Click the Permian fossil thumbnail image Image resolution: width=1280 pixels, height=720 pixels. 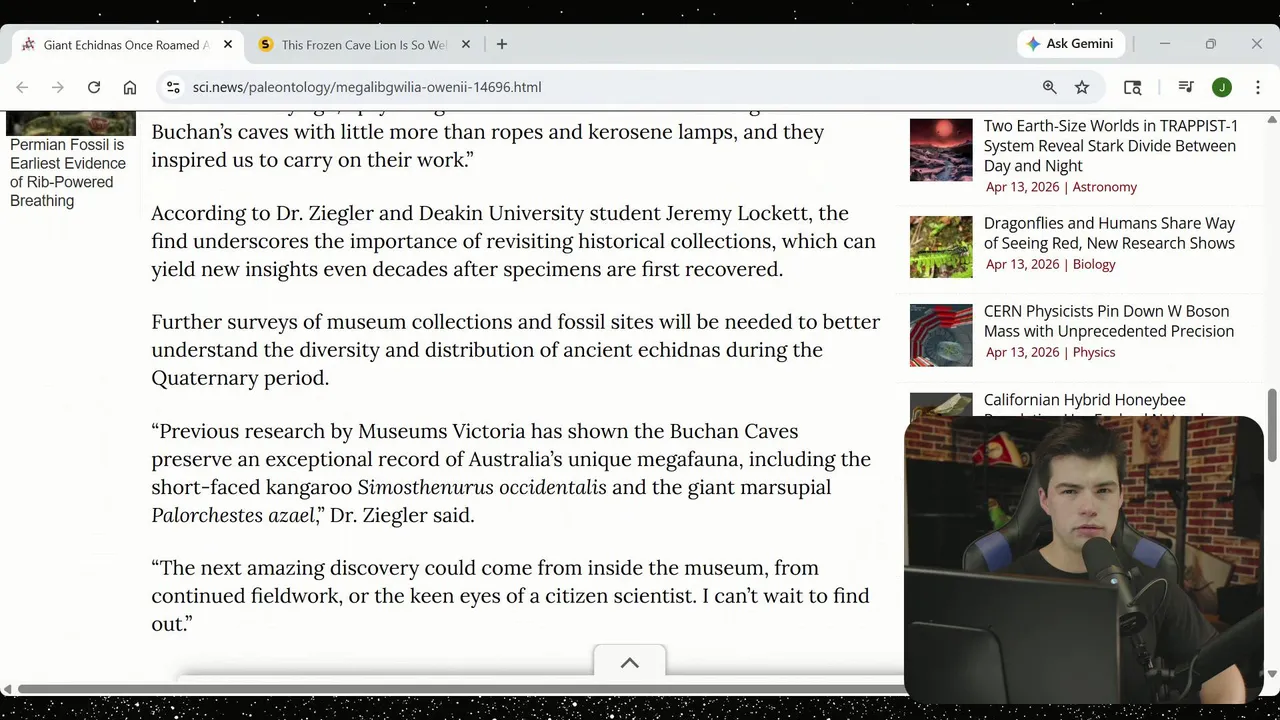pyautogui.click(x=71, y=124)
